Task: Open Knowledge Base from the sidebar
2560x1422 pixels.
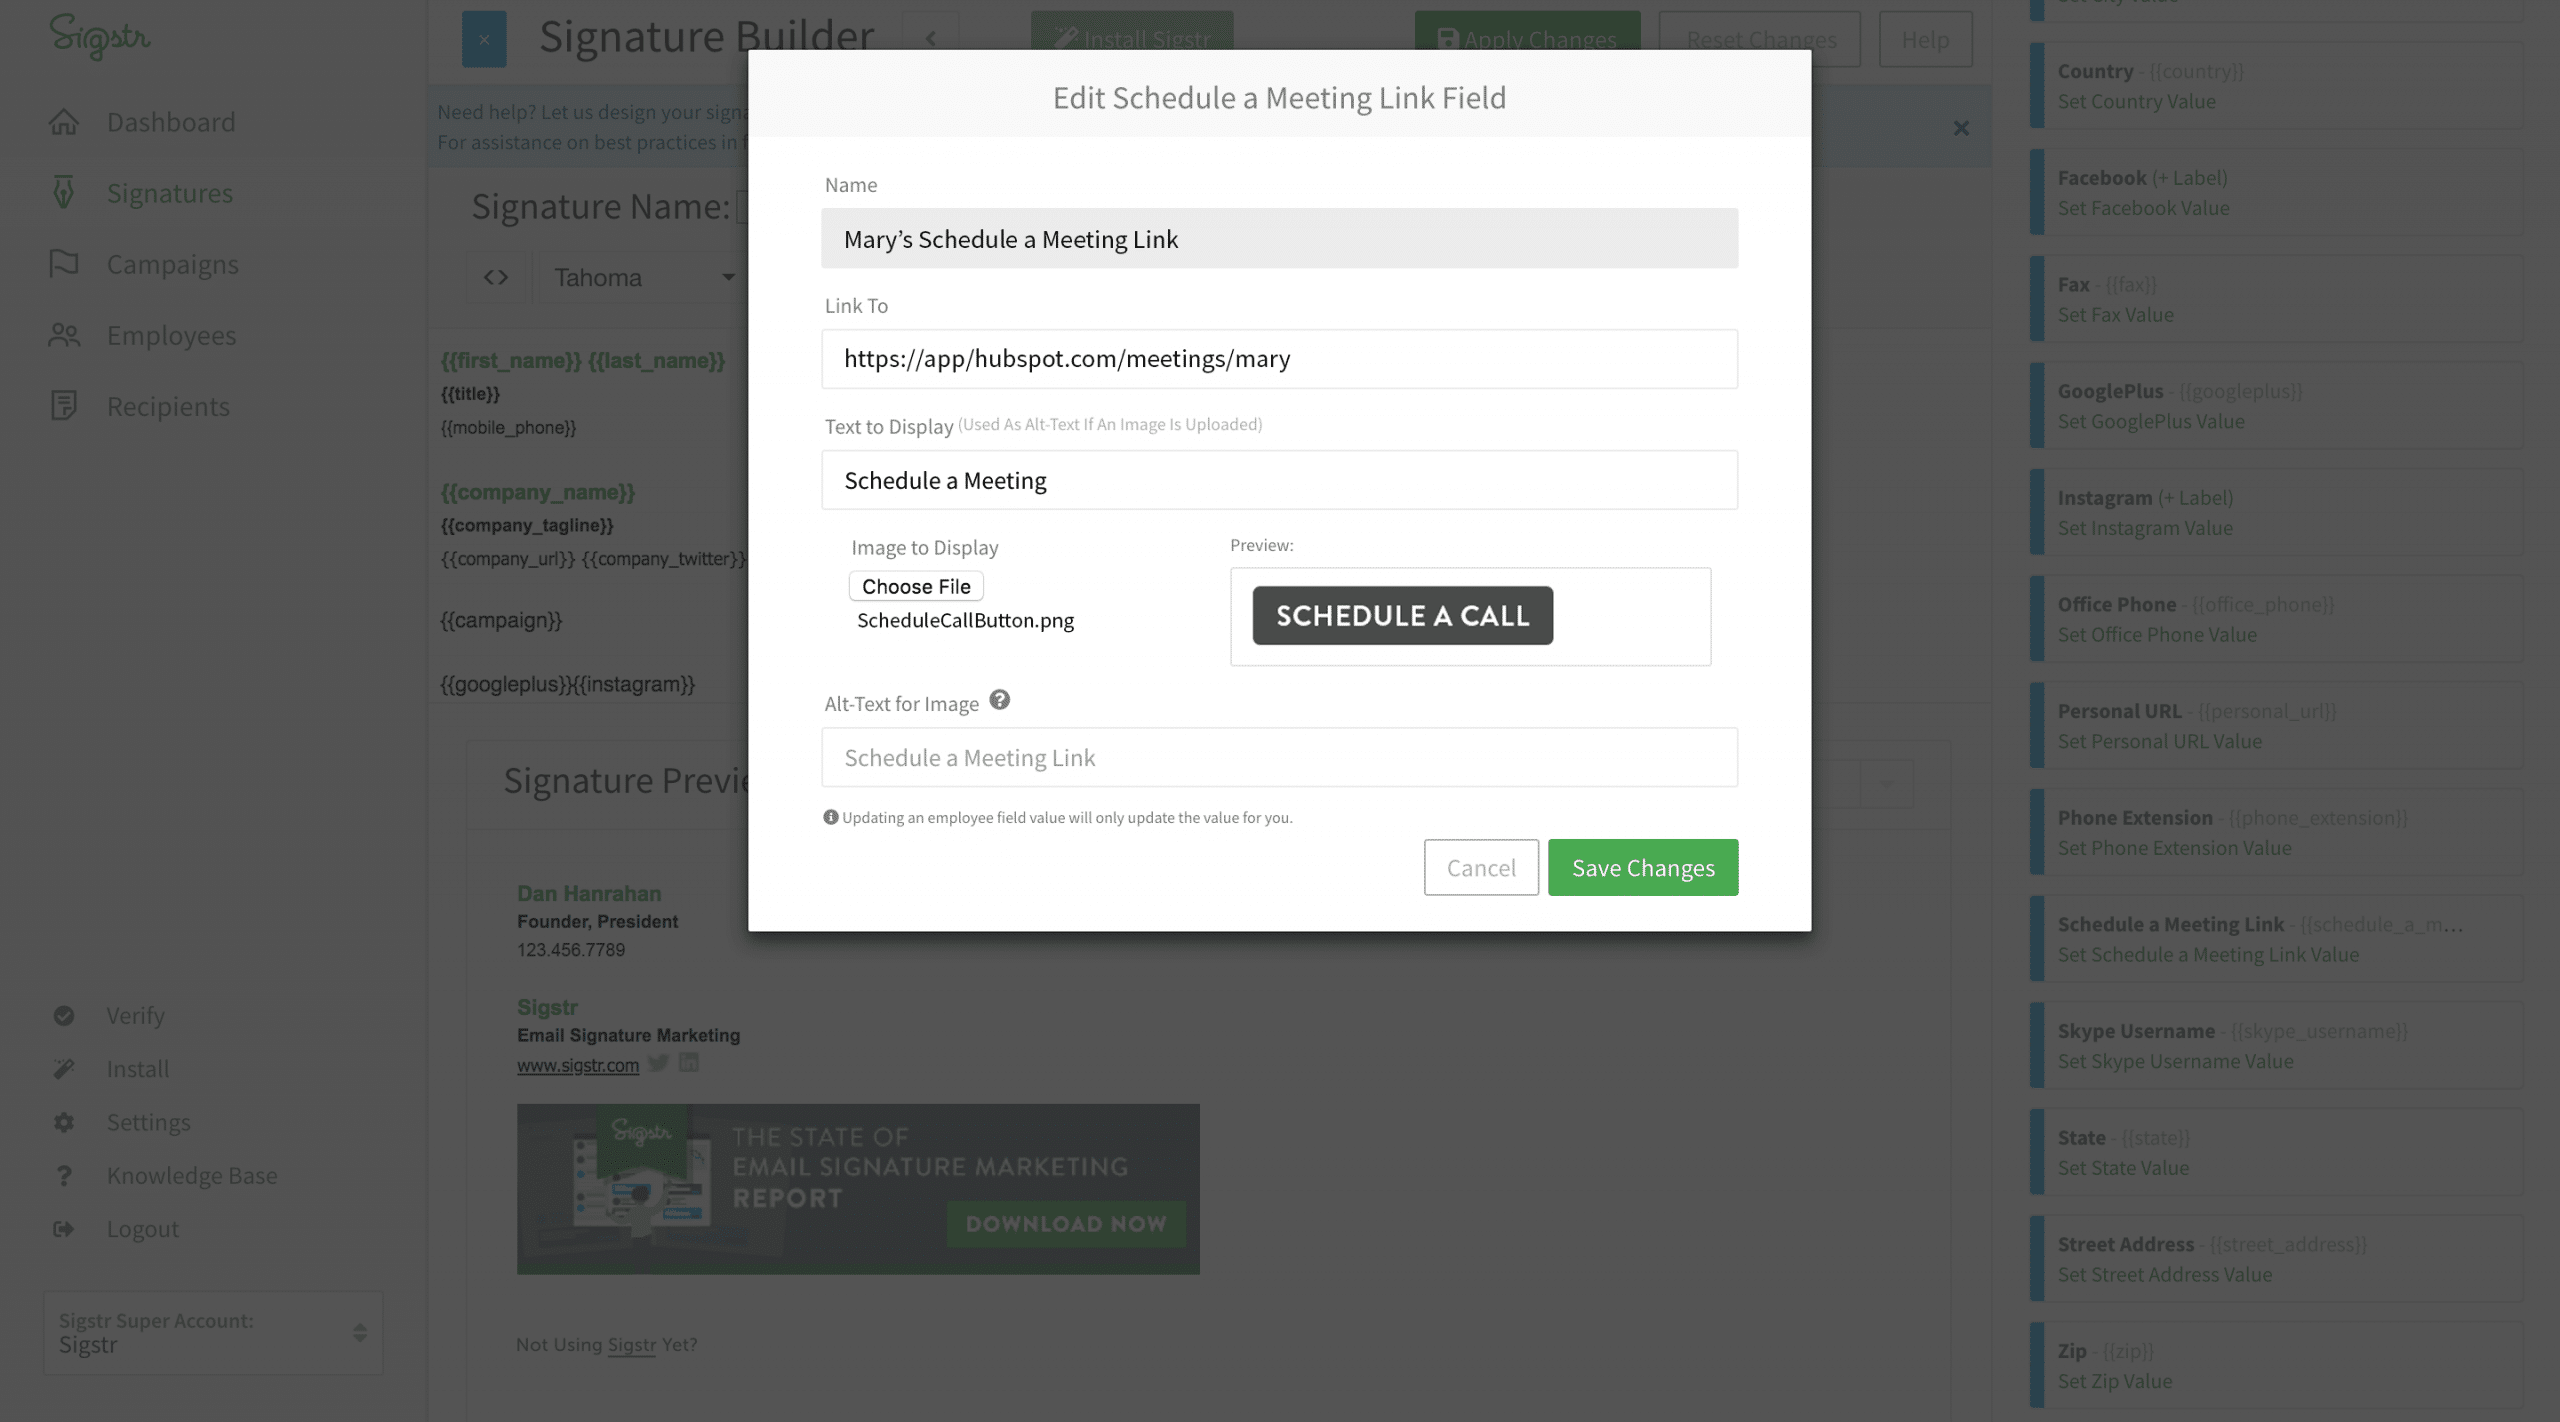Action: point(191,1175)
